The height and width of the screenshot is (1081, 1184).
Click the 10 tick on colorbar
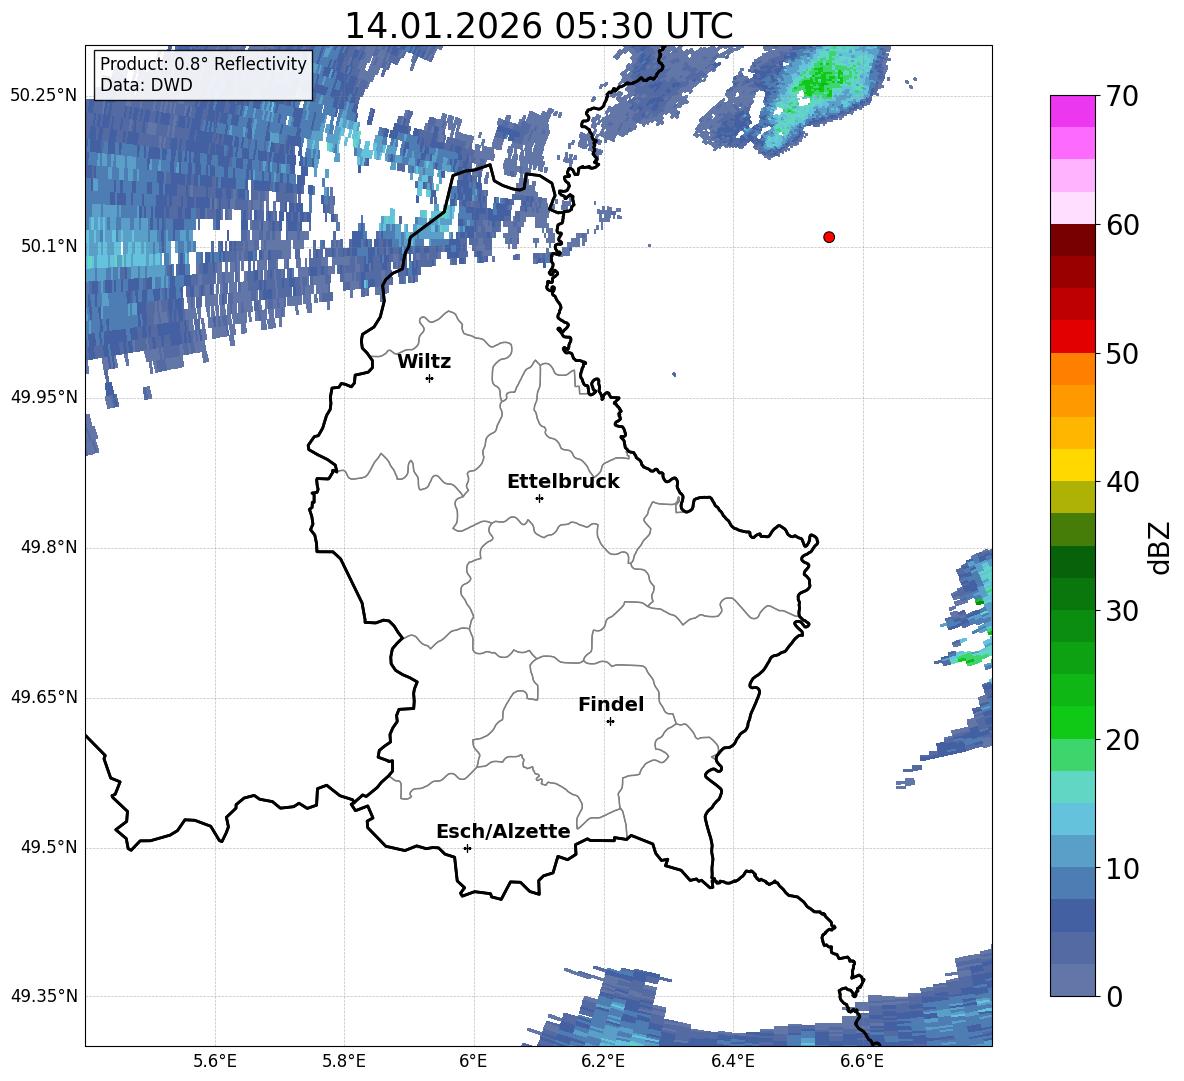(1122, 869)
